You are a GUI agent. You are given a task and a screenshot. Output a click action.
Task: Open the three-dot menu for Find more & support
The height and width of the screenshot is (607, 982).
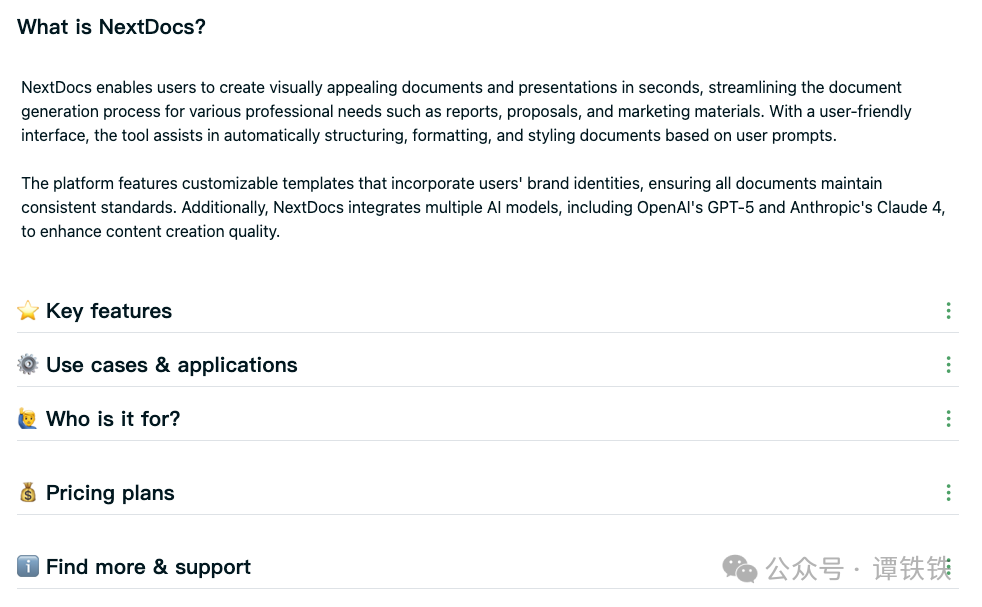(948, 567)
